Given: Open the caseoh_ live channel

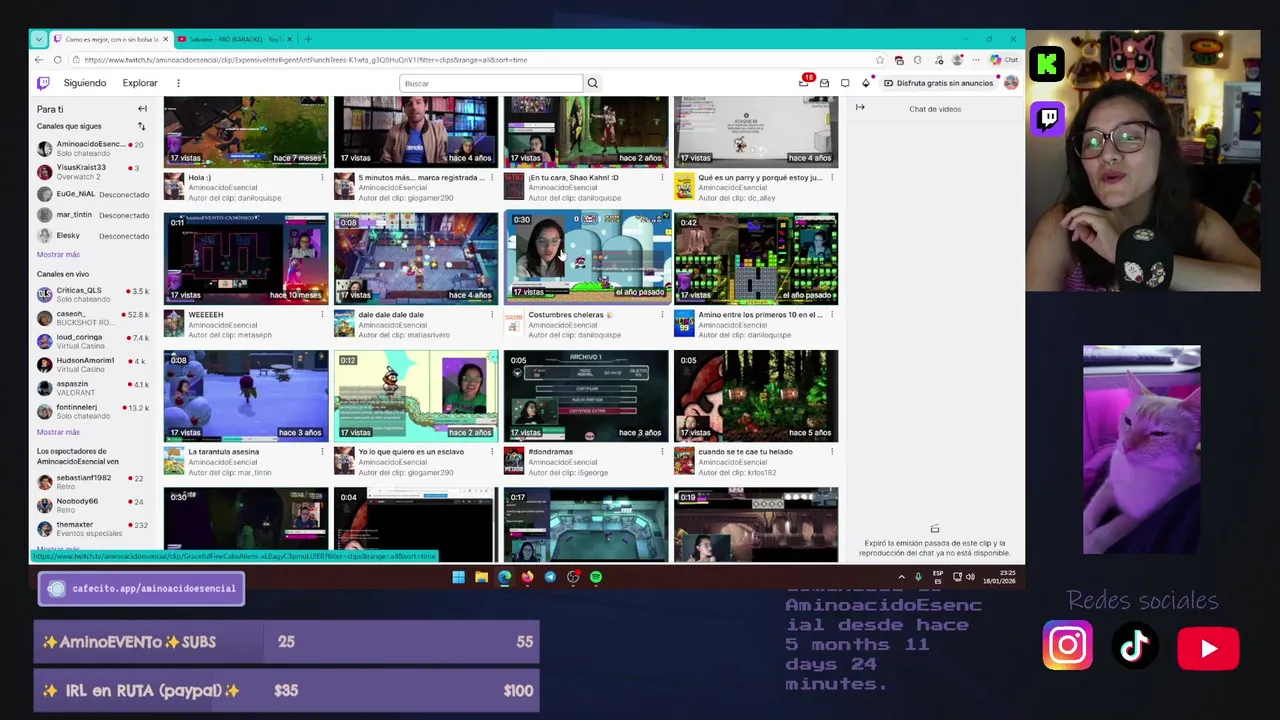Looking at the screenshot, I should click(92, 318).
